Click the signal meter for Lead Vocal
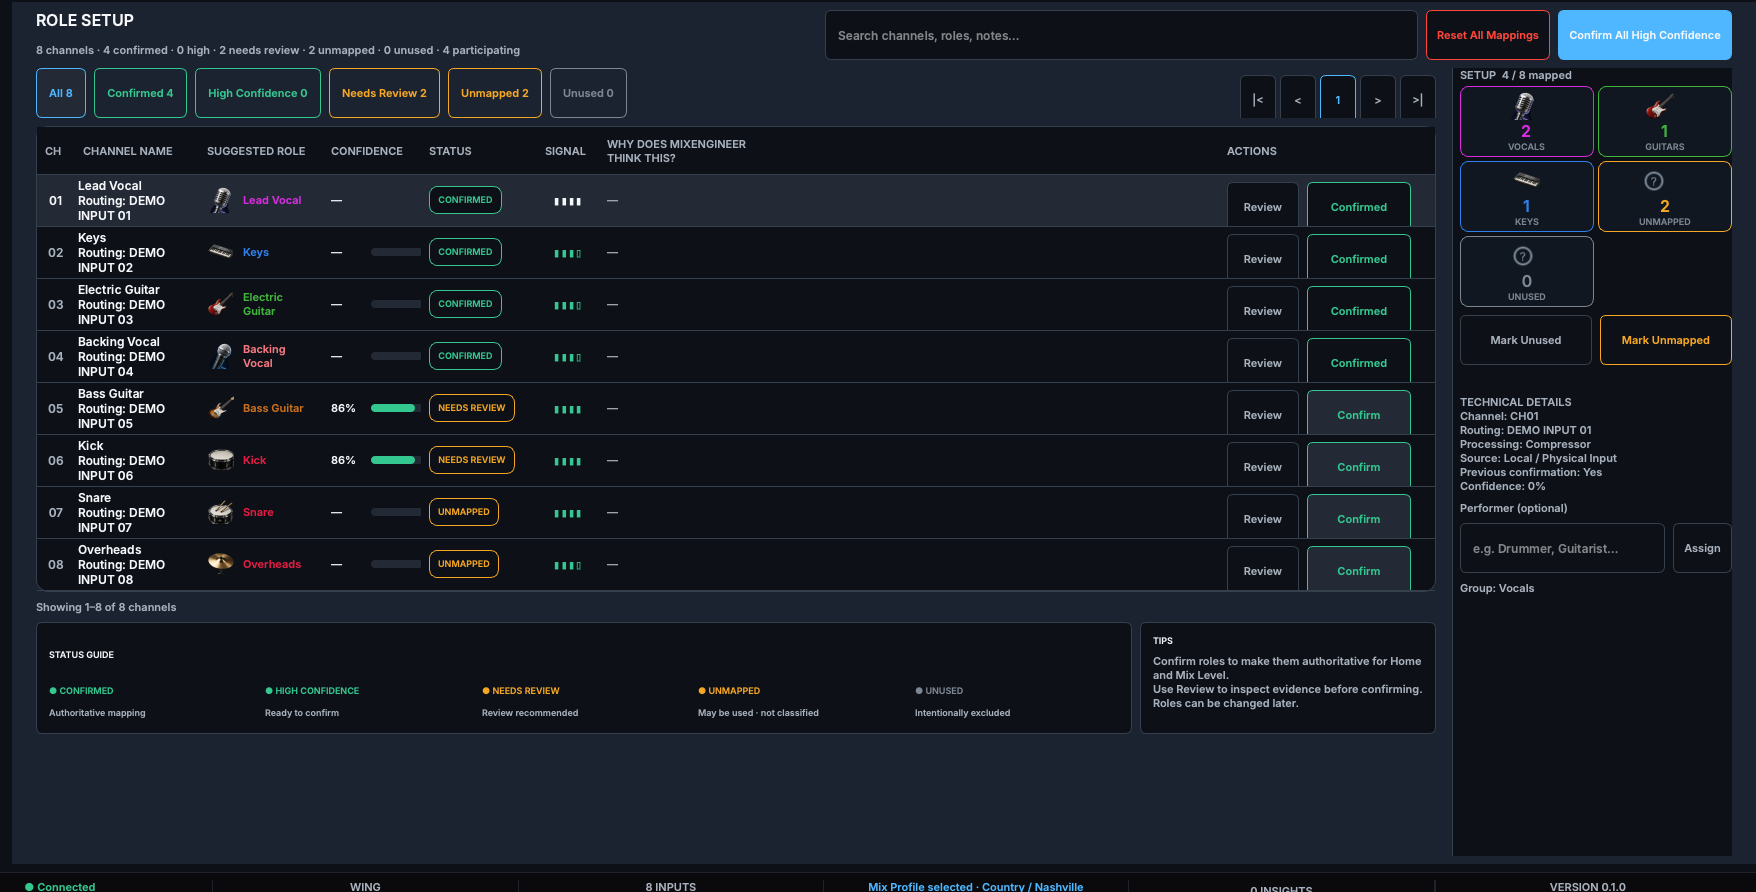Viewport: 1756px width, 892px height. [567, 201]
